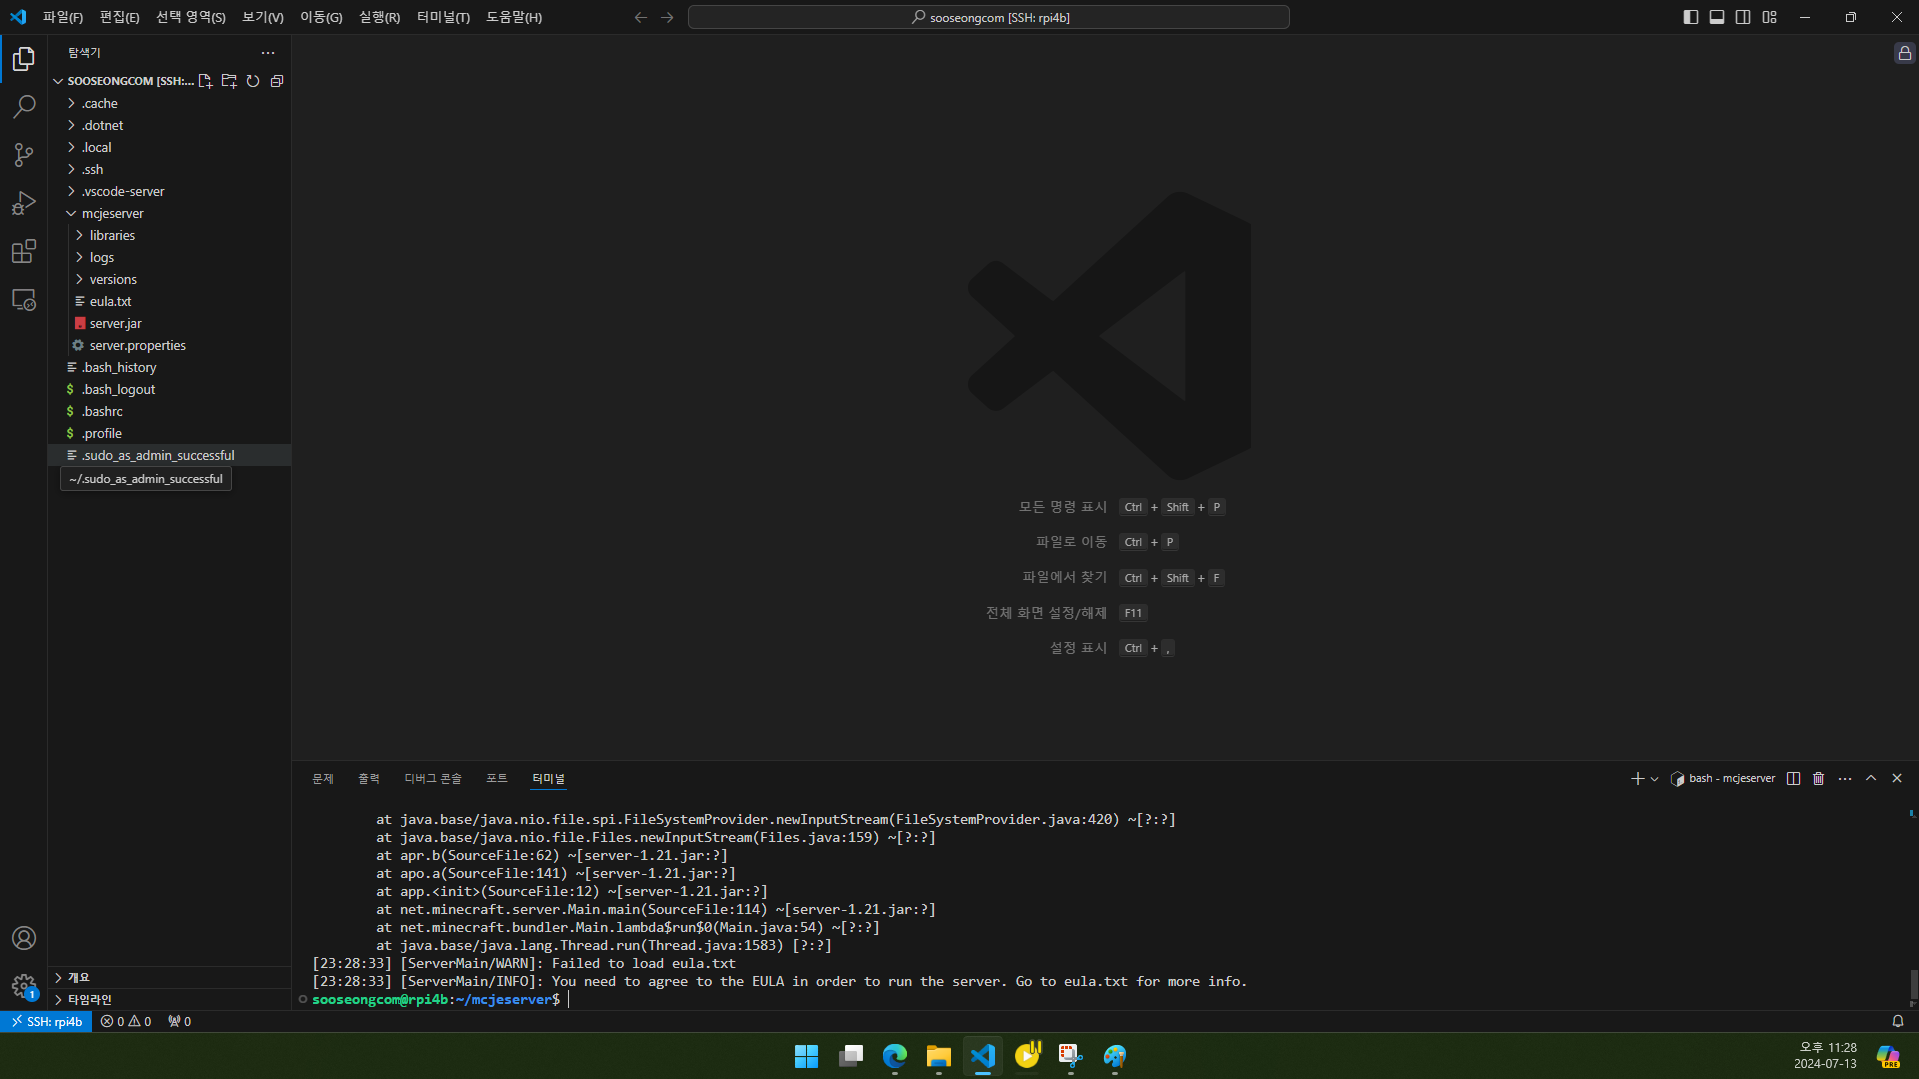Open .profile file

click(170, 433)
